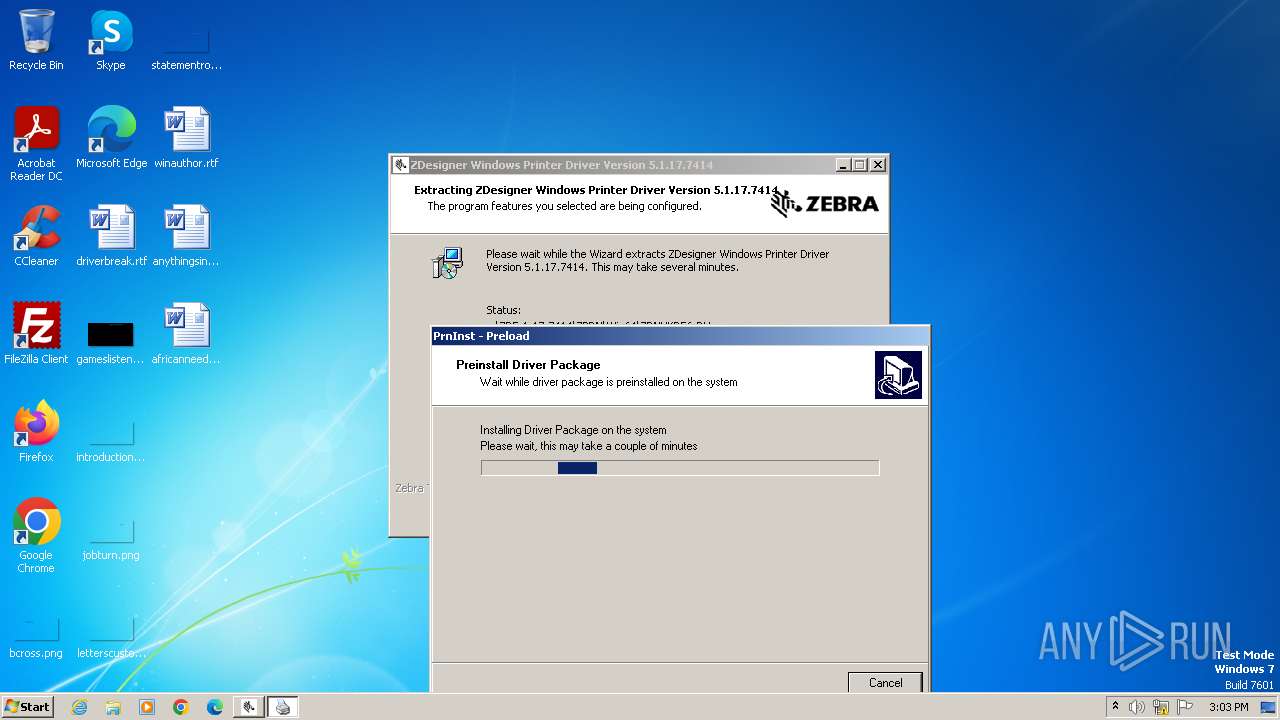
Task: Close the ZDesigner Printer Driver window
Action: point(878,165)
